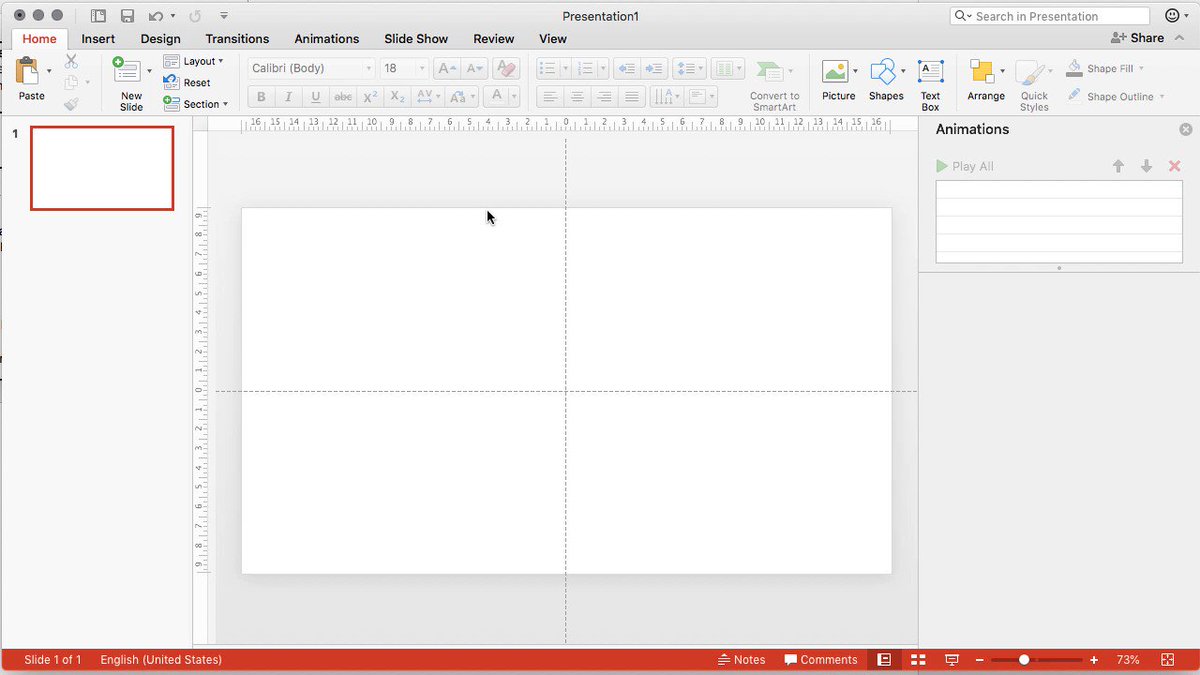The image size is (1200, 675).
Task: Open the Design tab
Action: pos(160,39)
